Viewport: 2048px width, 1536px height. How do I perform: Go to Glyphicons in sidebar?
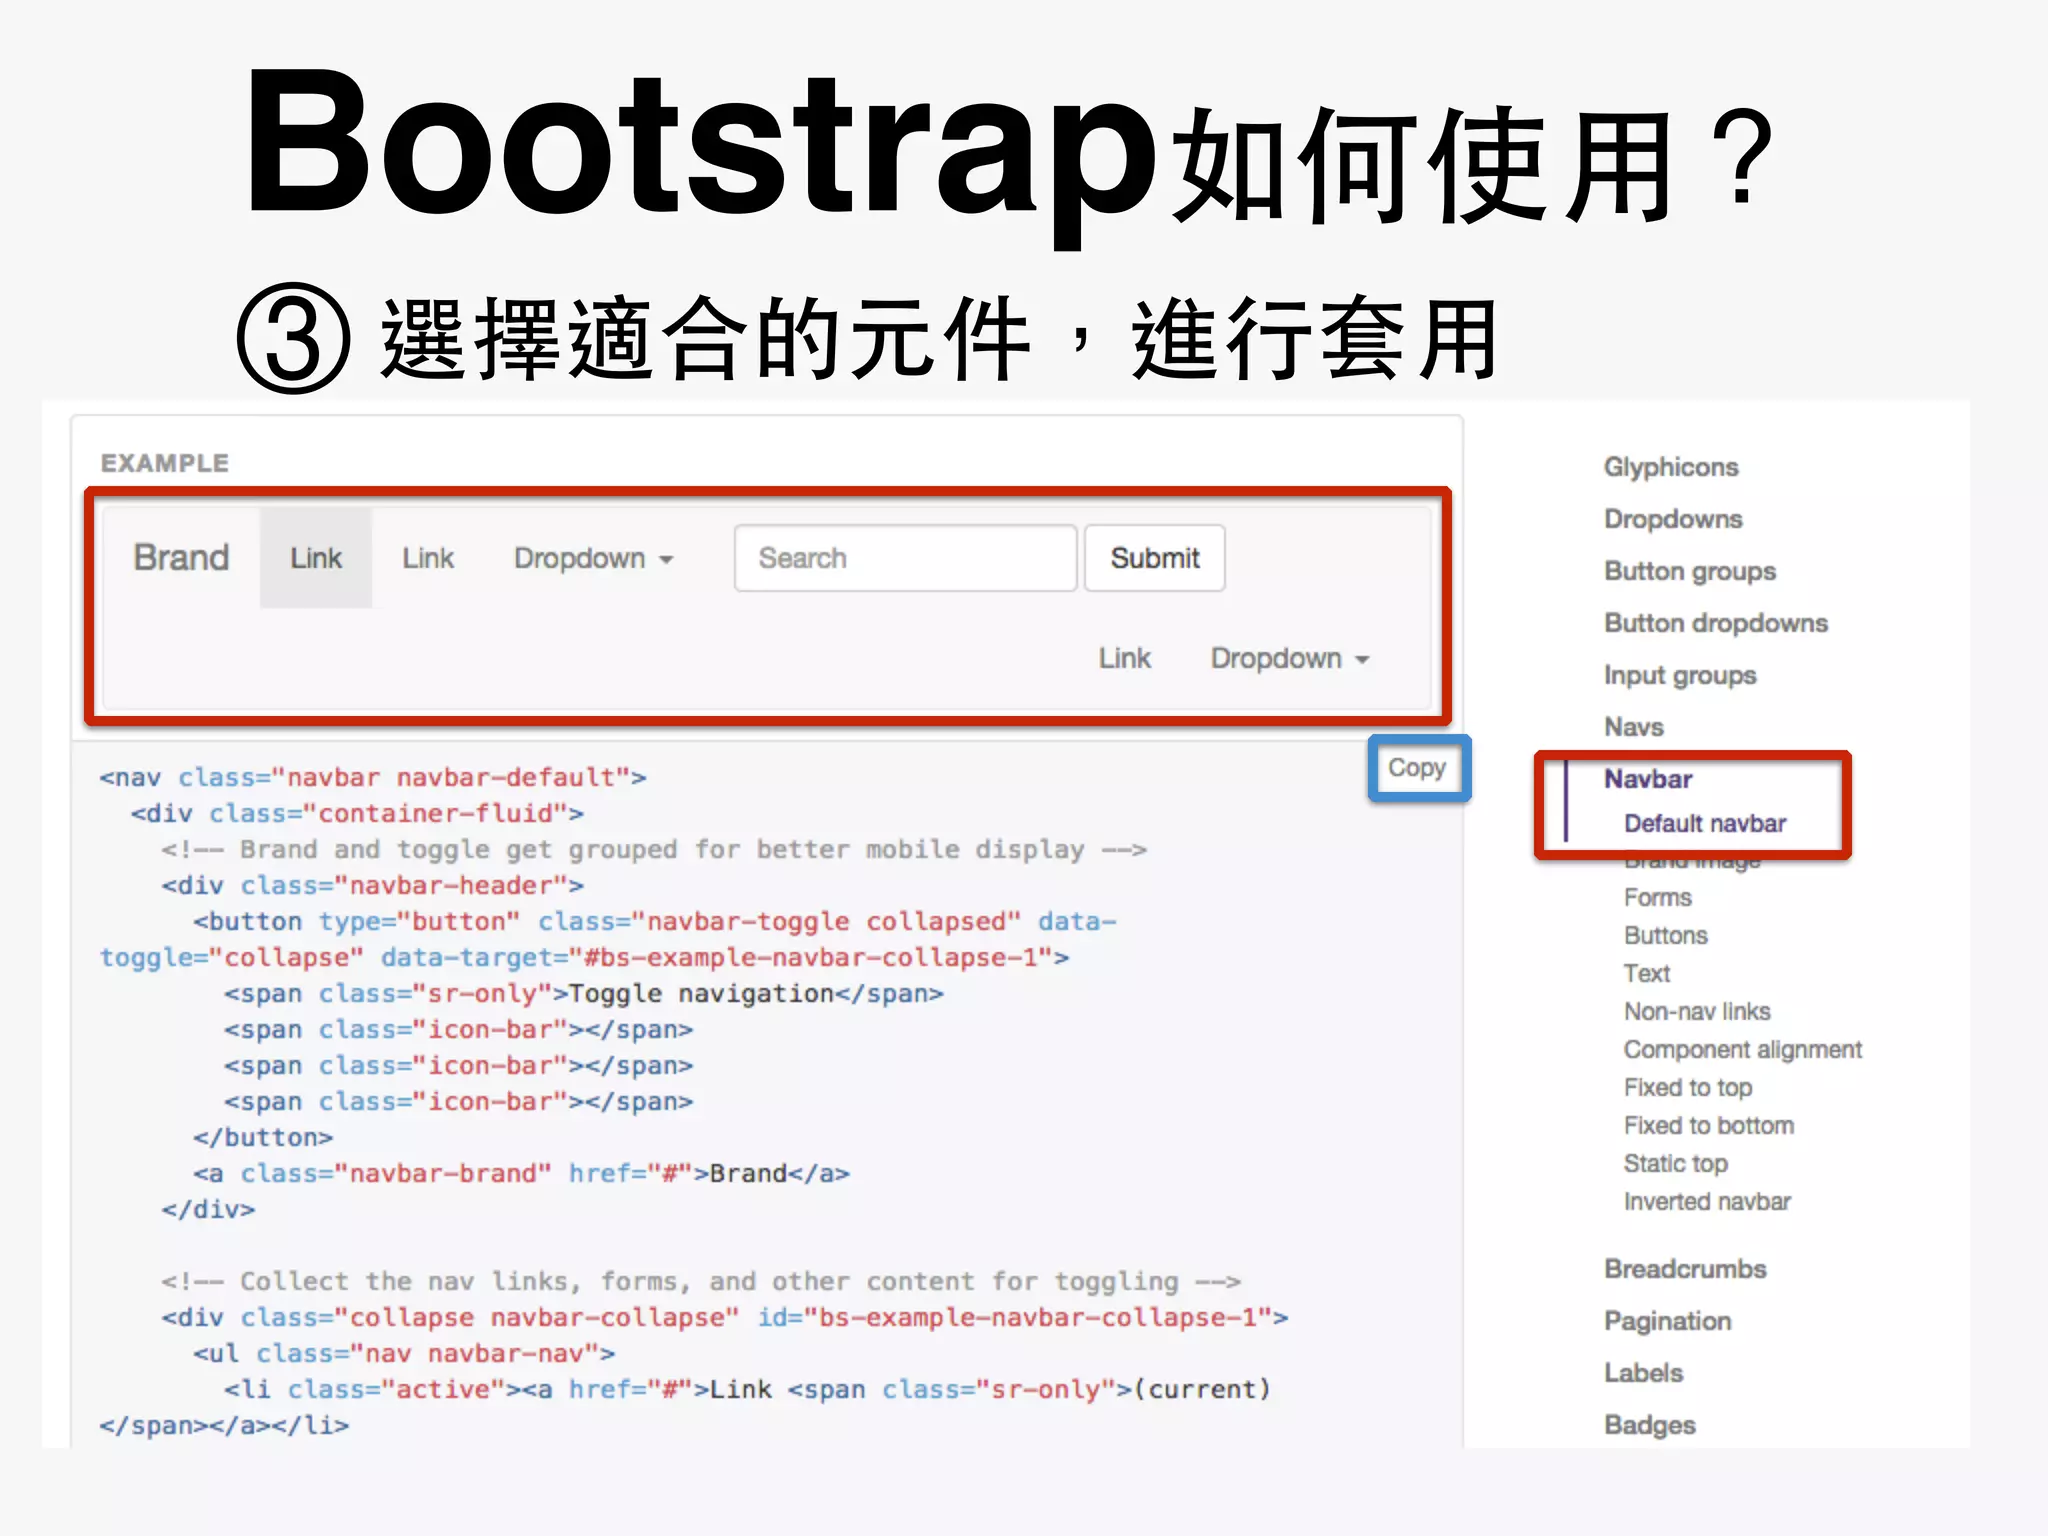(x=1671, y=467)
